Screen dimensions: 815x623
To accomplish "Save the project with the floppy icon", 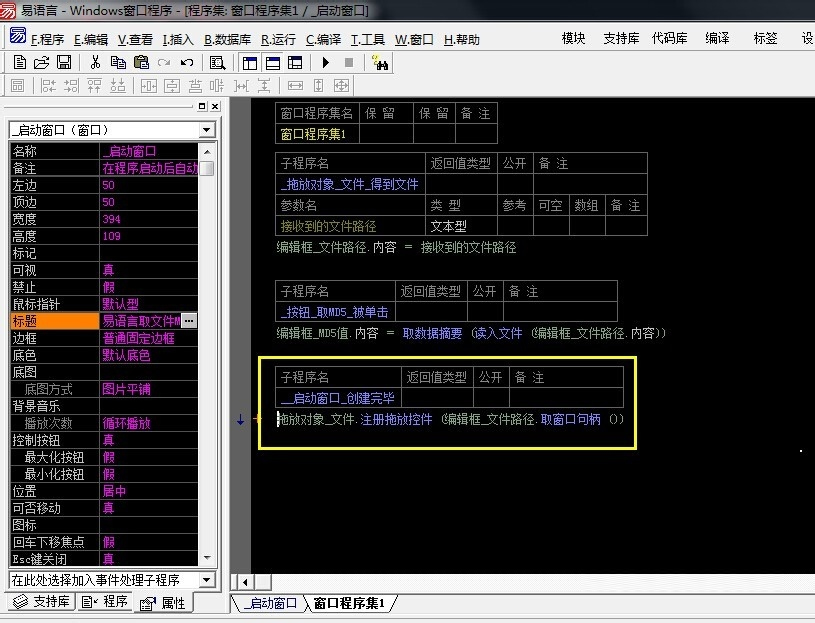I will point(64,63).
